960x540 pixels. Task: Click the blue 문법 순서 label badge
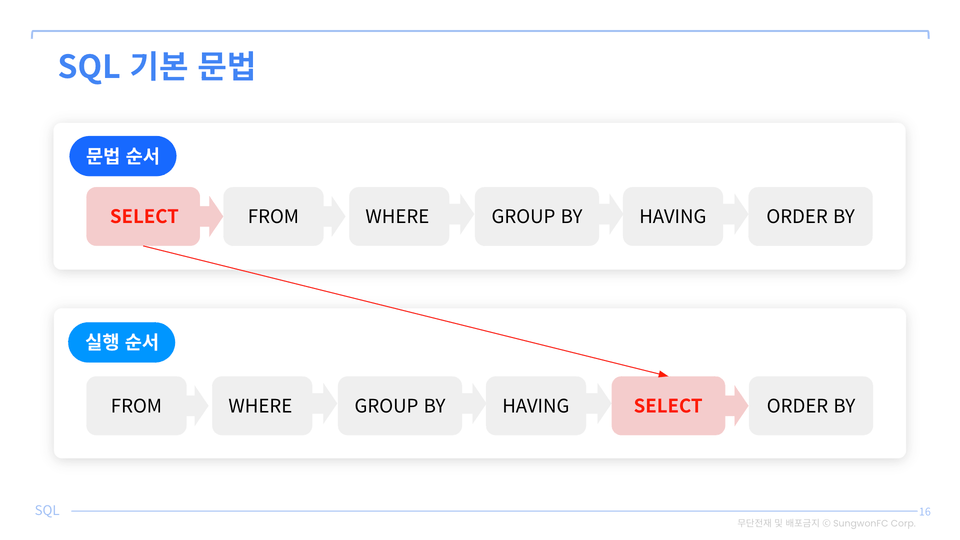tap(122, 157)
